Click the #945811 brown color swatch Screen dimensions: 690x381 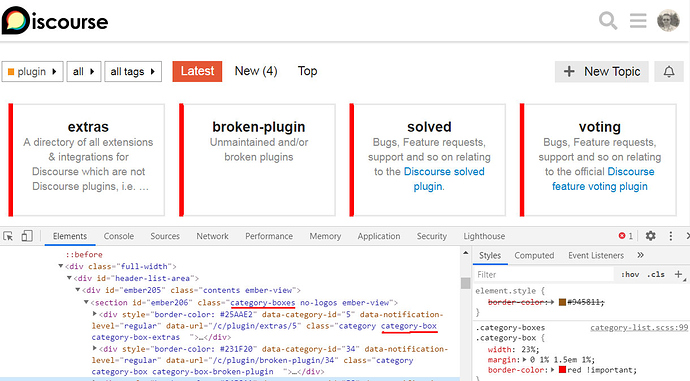click(x=562, y=302)
